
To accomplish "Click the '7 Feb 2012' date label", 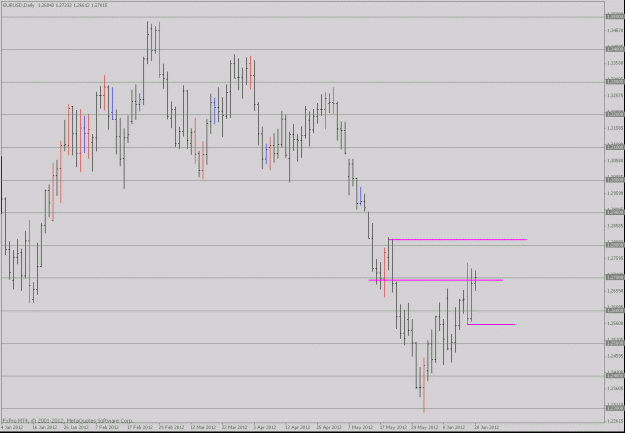I will coord(108,427).
